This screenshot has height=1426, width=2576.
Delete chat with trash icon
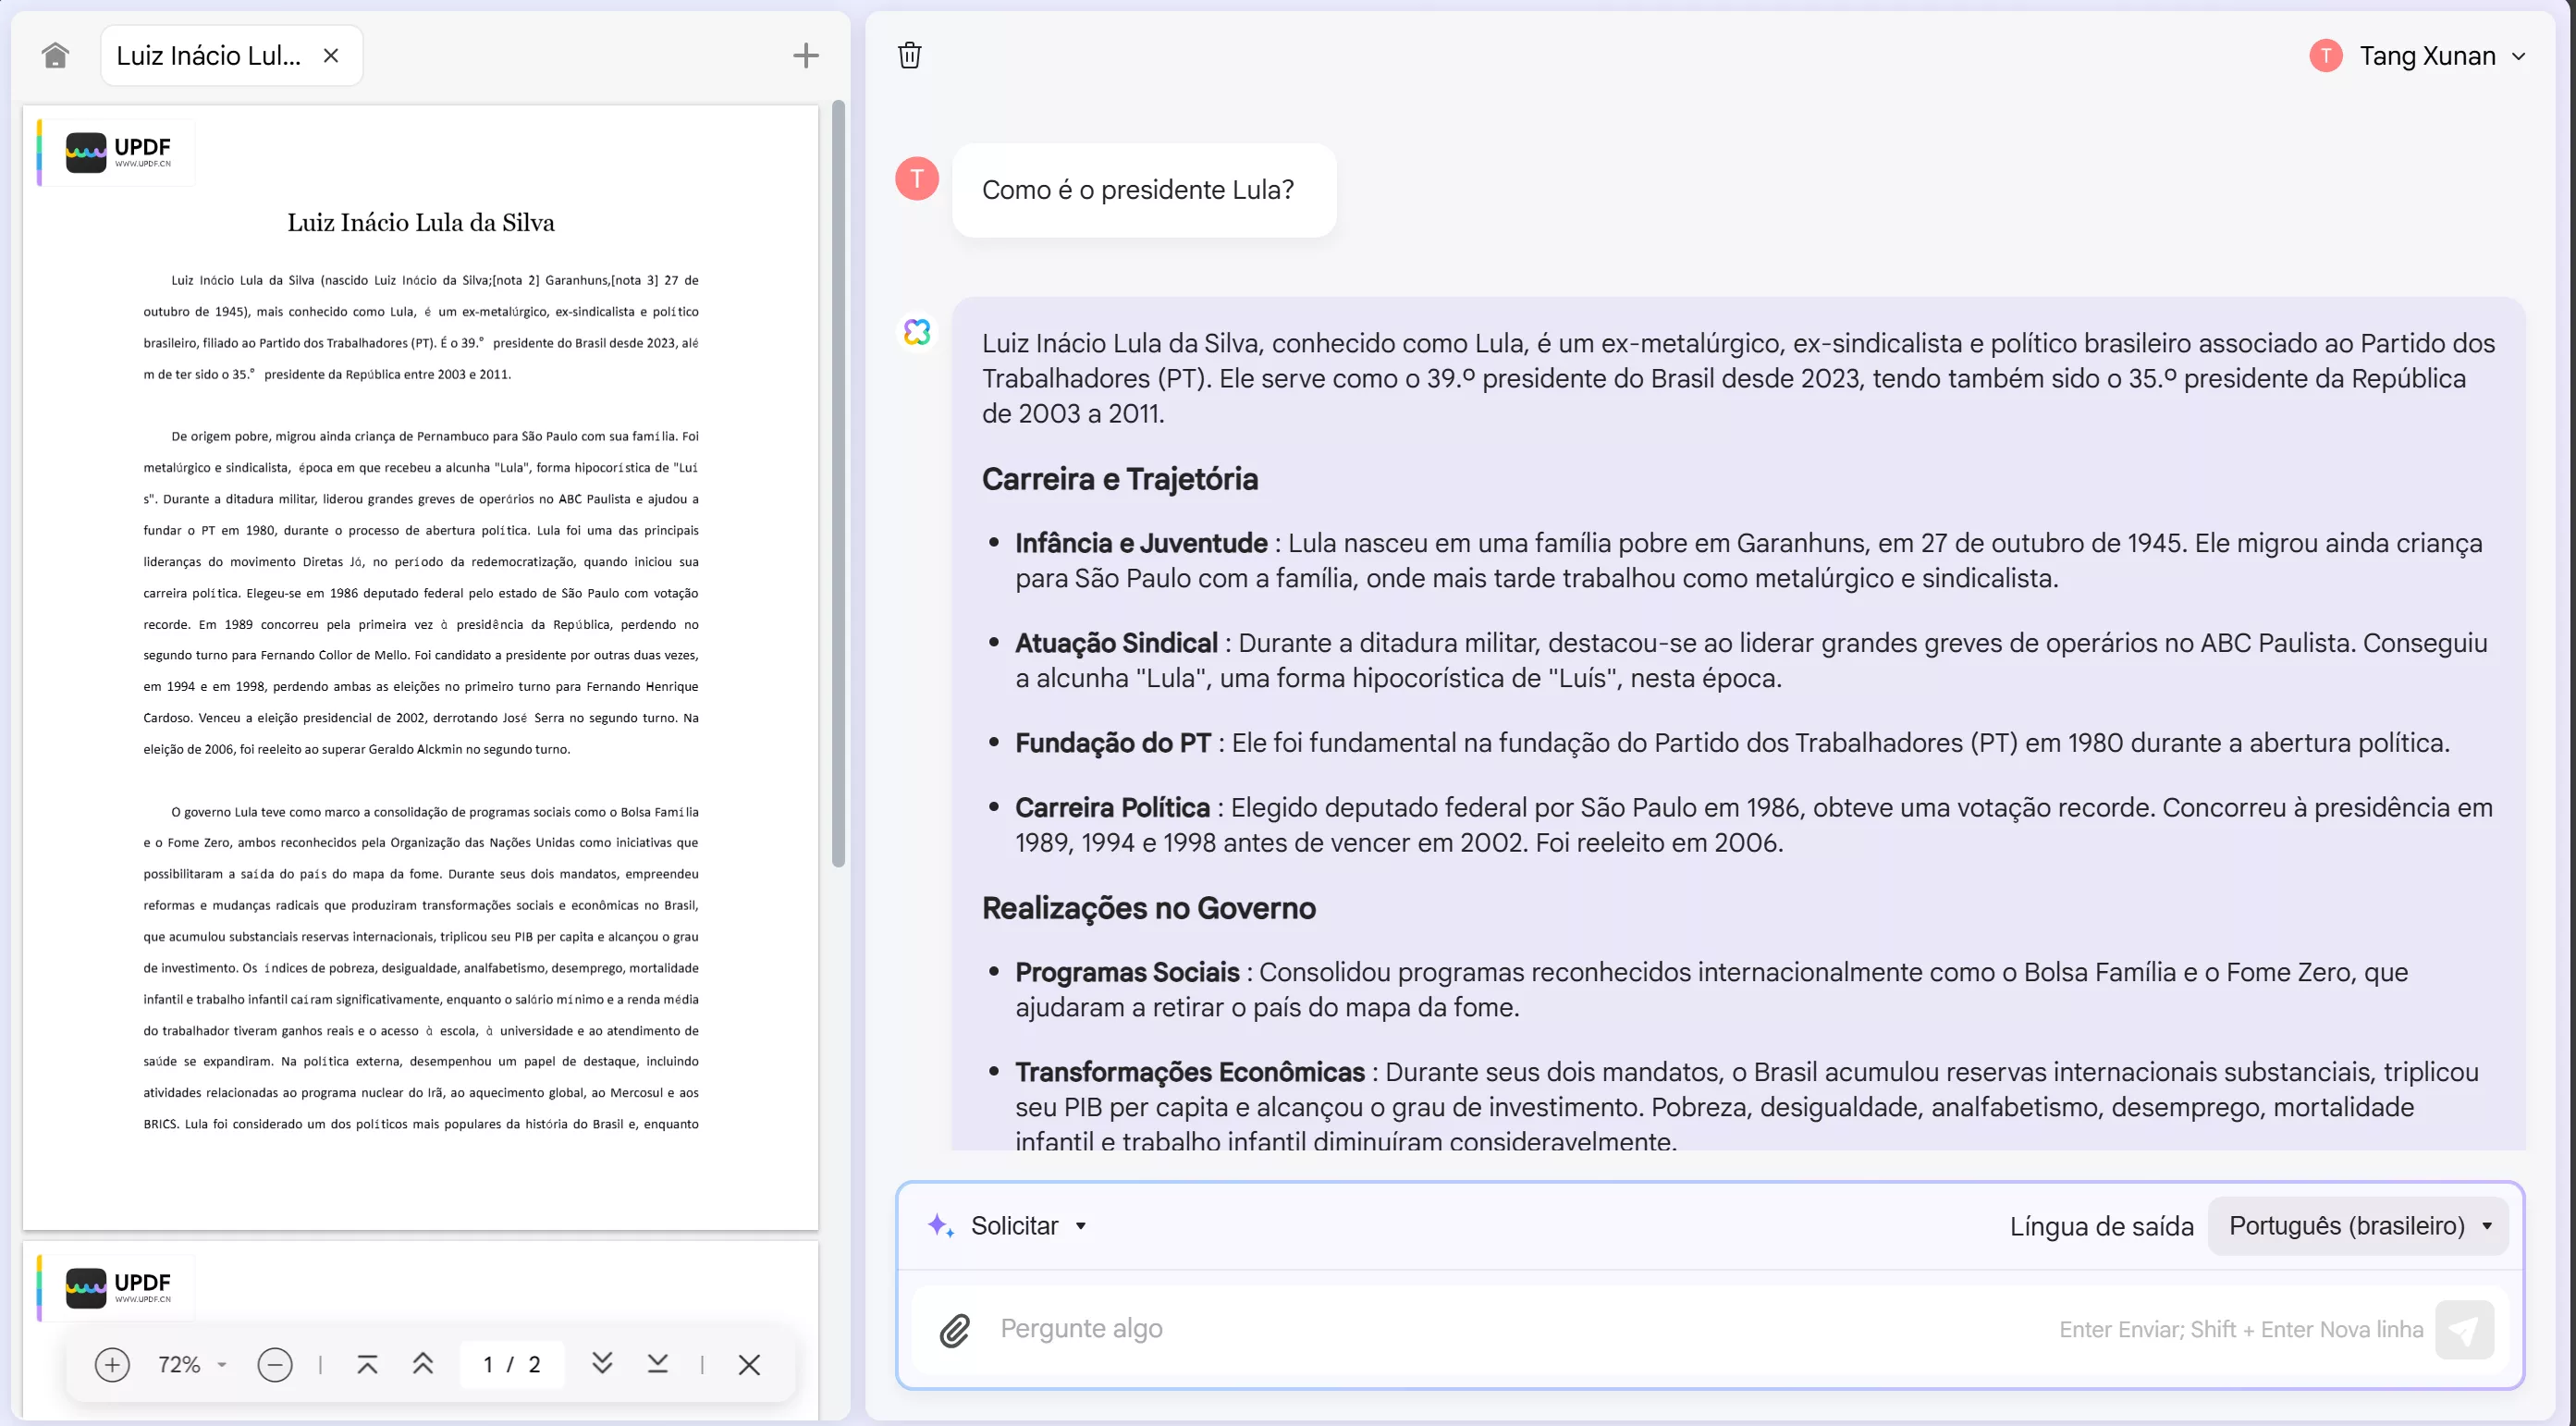[x=909, y=55]
